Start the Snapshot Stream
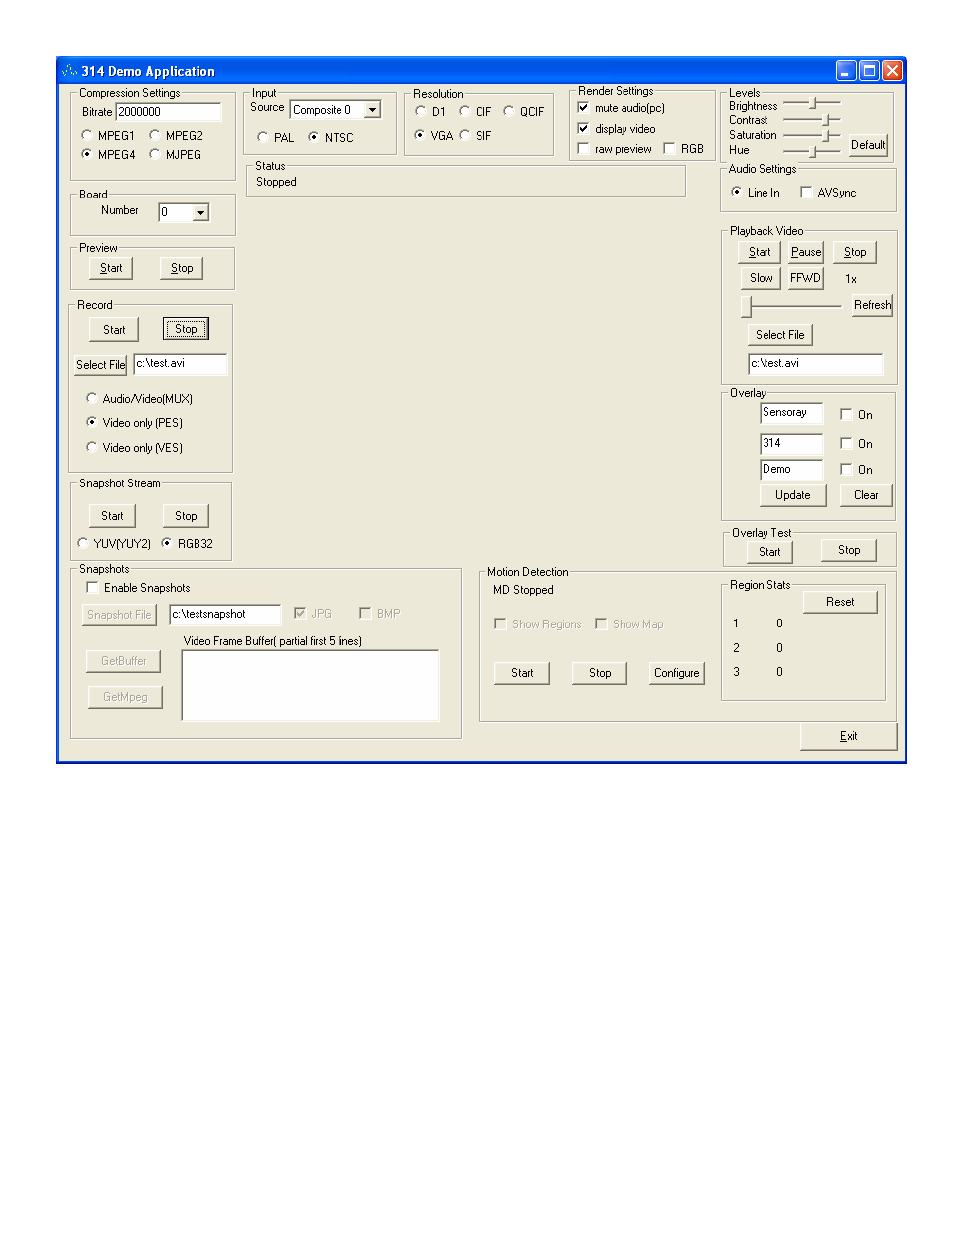The height and width of the screenshot is (1235, 954). (112, 516)
